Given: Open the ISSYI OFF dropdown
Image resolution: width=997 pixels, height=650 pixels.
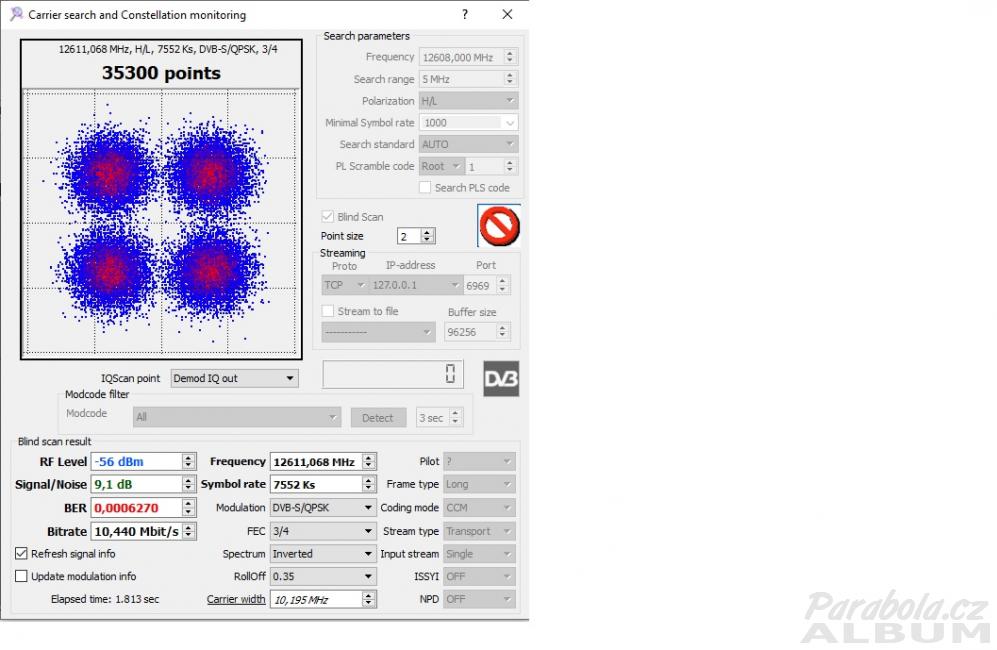Looking at the screenshot, I should [479, 576].
